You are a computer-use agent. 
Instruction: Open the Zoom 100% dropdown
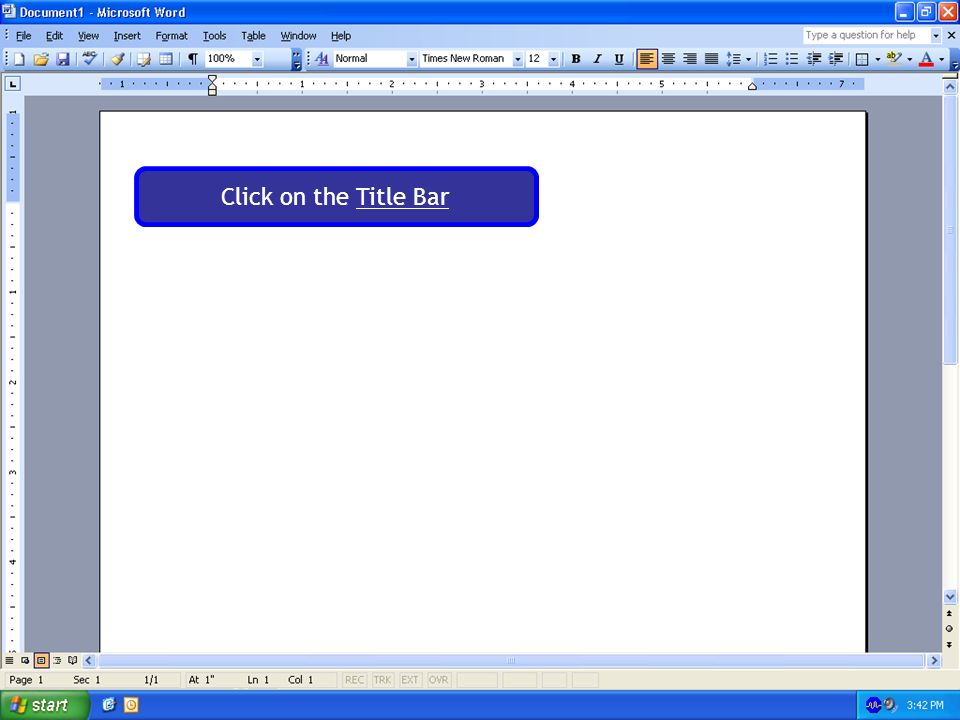(x=257, y=59)
